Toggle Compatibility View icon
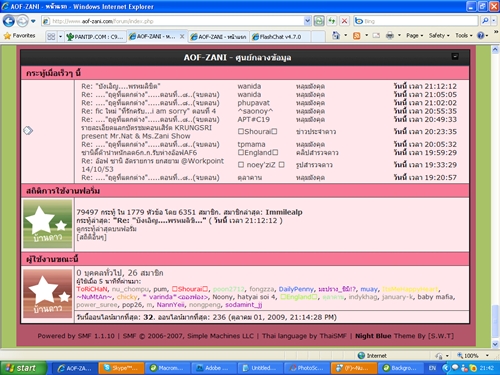Screen dimensions: 500x375 pos(319,21)
